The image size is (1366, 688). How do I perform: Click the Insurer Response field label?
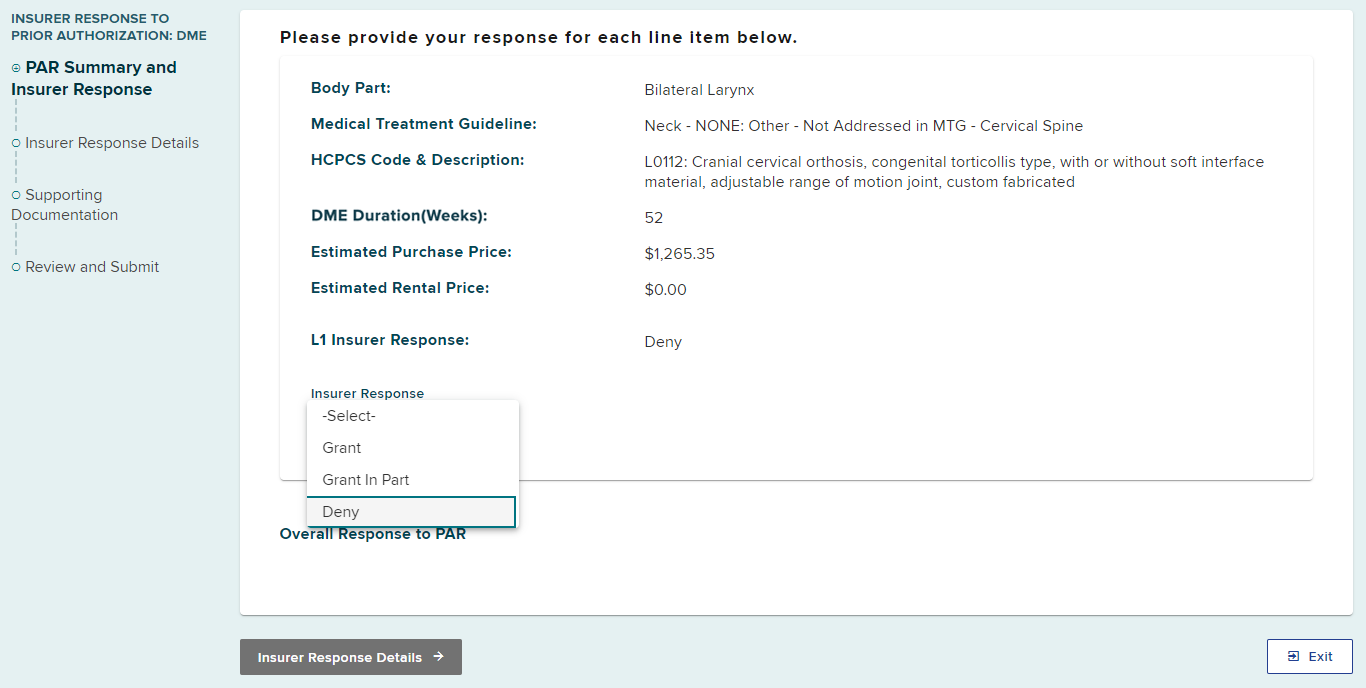click(x=367, y=394)
